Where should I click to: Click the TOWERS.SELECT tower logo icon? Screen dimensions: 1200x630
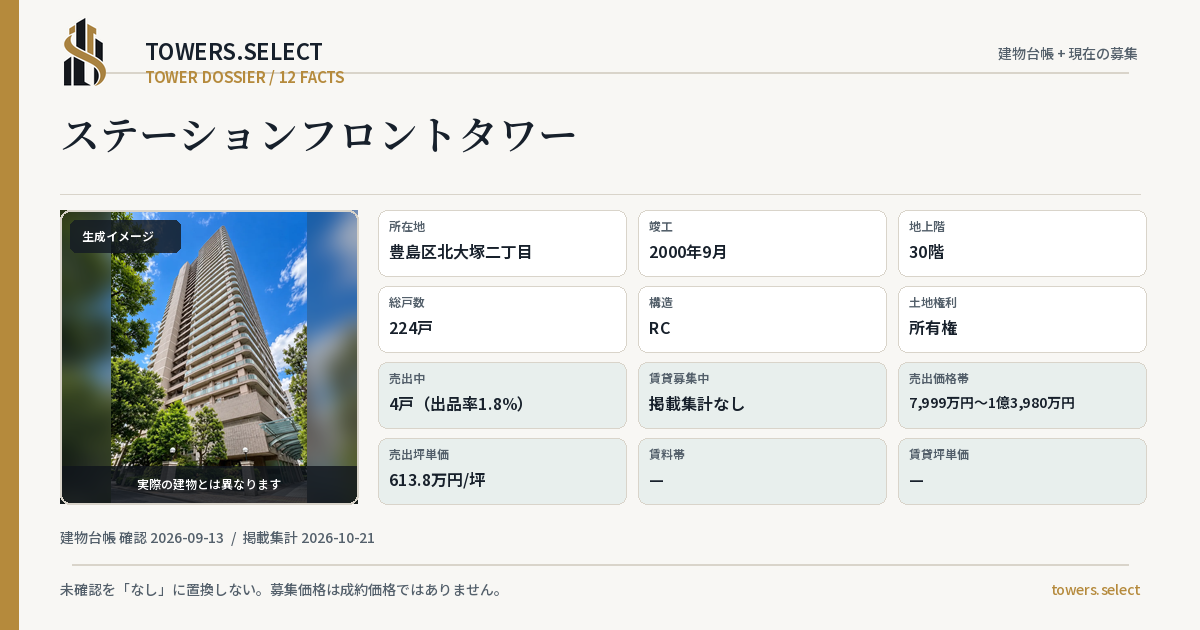[x=85, y=52]
